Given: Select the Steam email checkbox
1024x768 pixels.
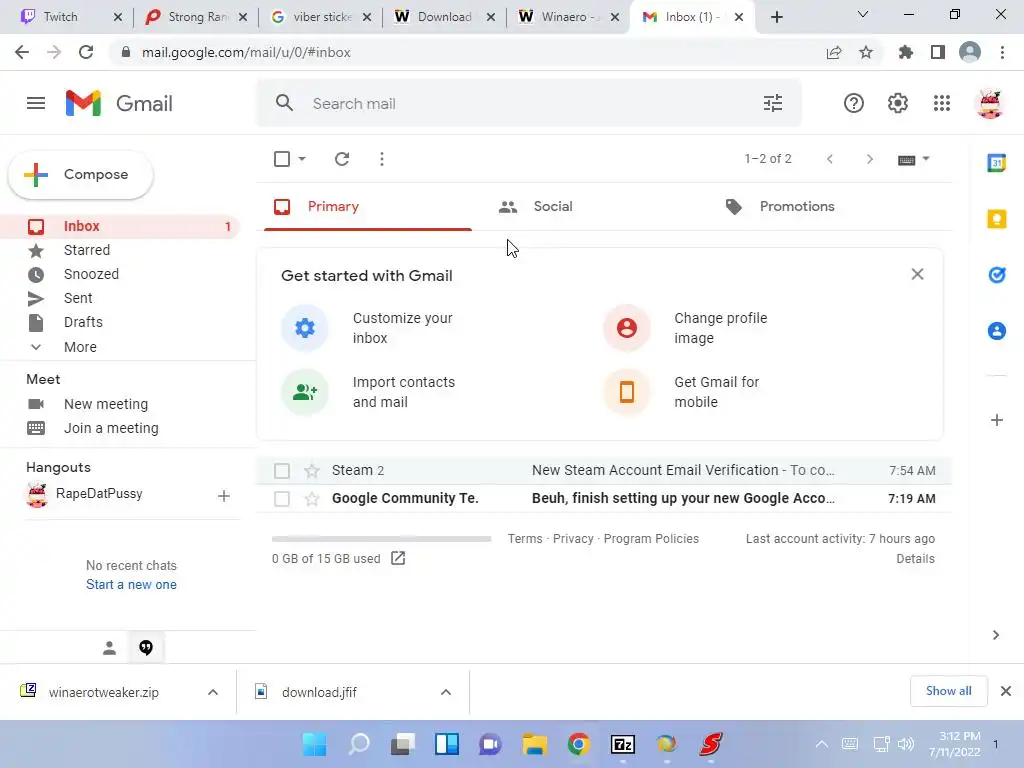Looking at the screenshot, I should (281, 471).
